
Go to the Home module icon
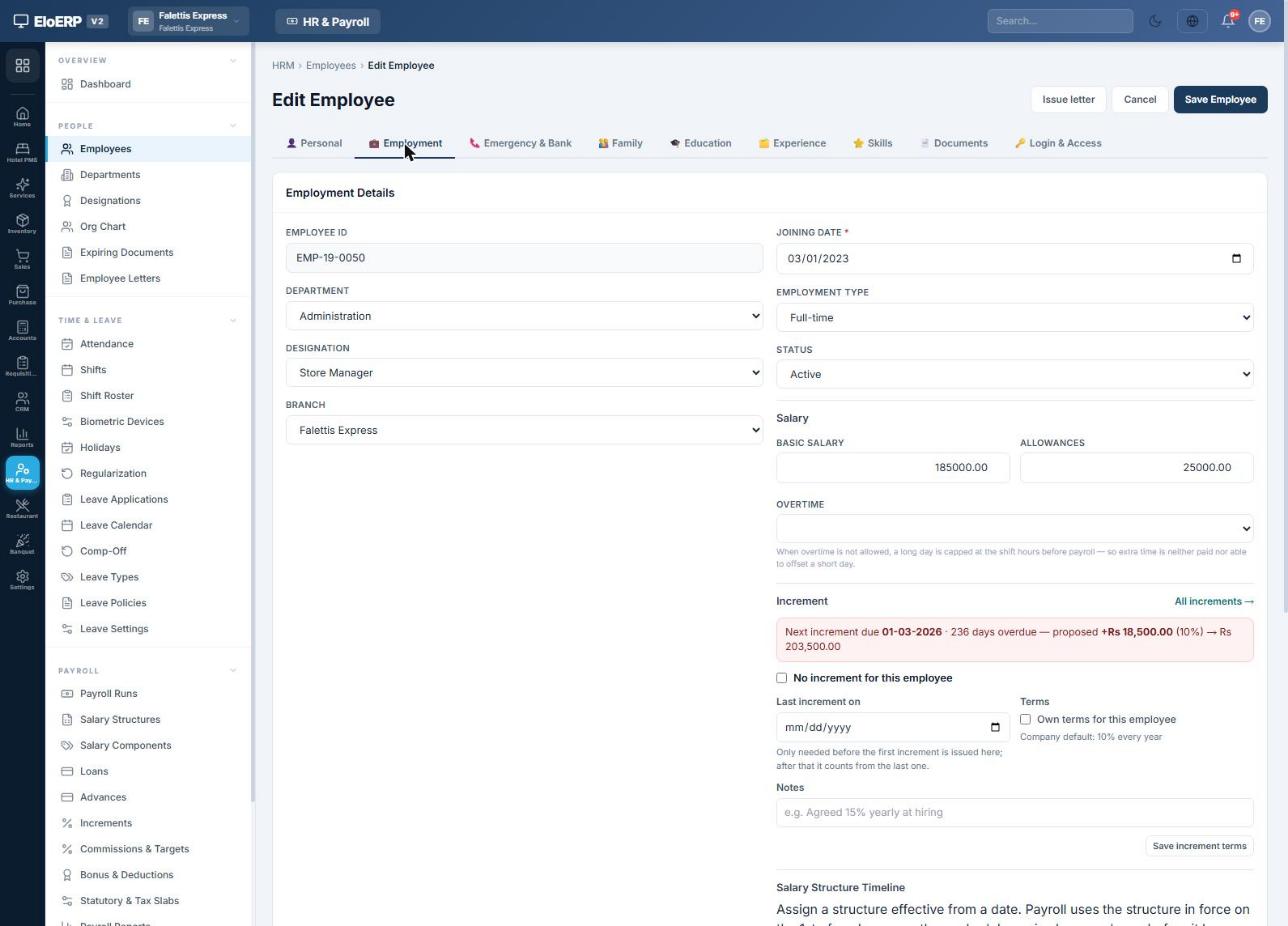(x=22, y=117)
